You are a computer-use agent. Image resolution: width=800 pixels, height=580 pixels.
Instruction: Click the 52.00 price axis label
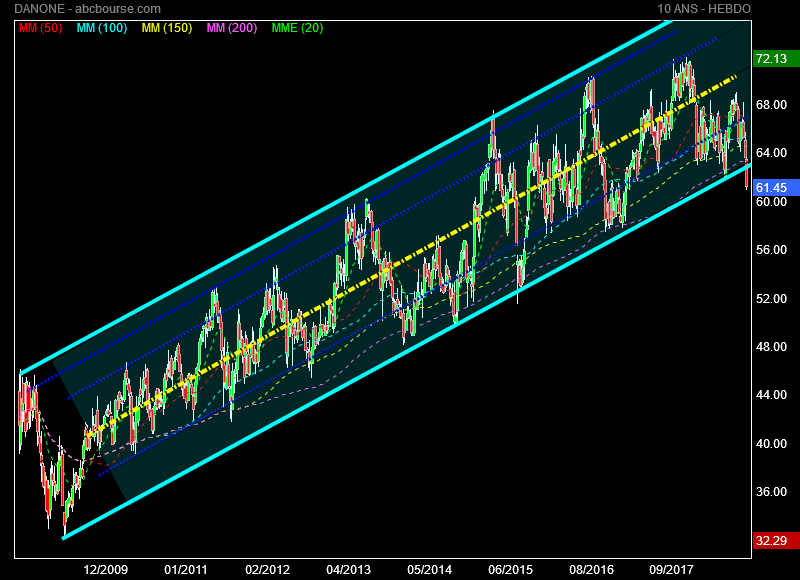point(771,298)
